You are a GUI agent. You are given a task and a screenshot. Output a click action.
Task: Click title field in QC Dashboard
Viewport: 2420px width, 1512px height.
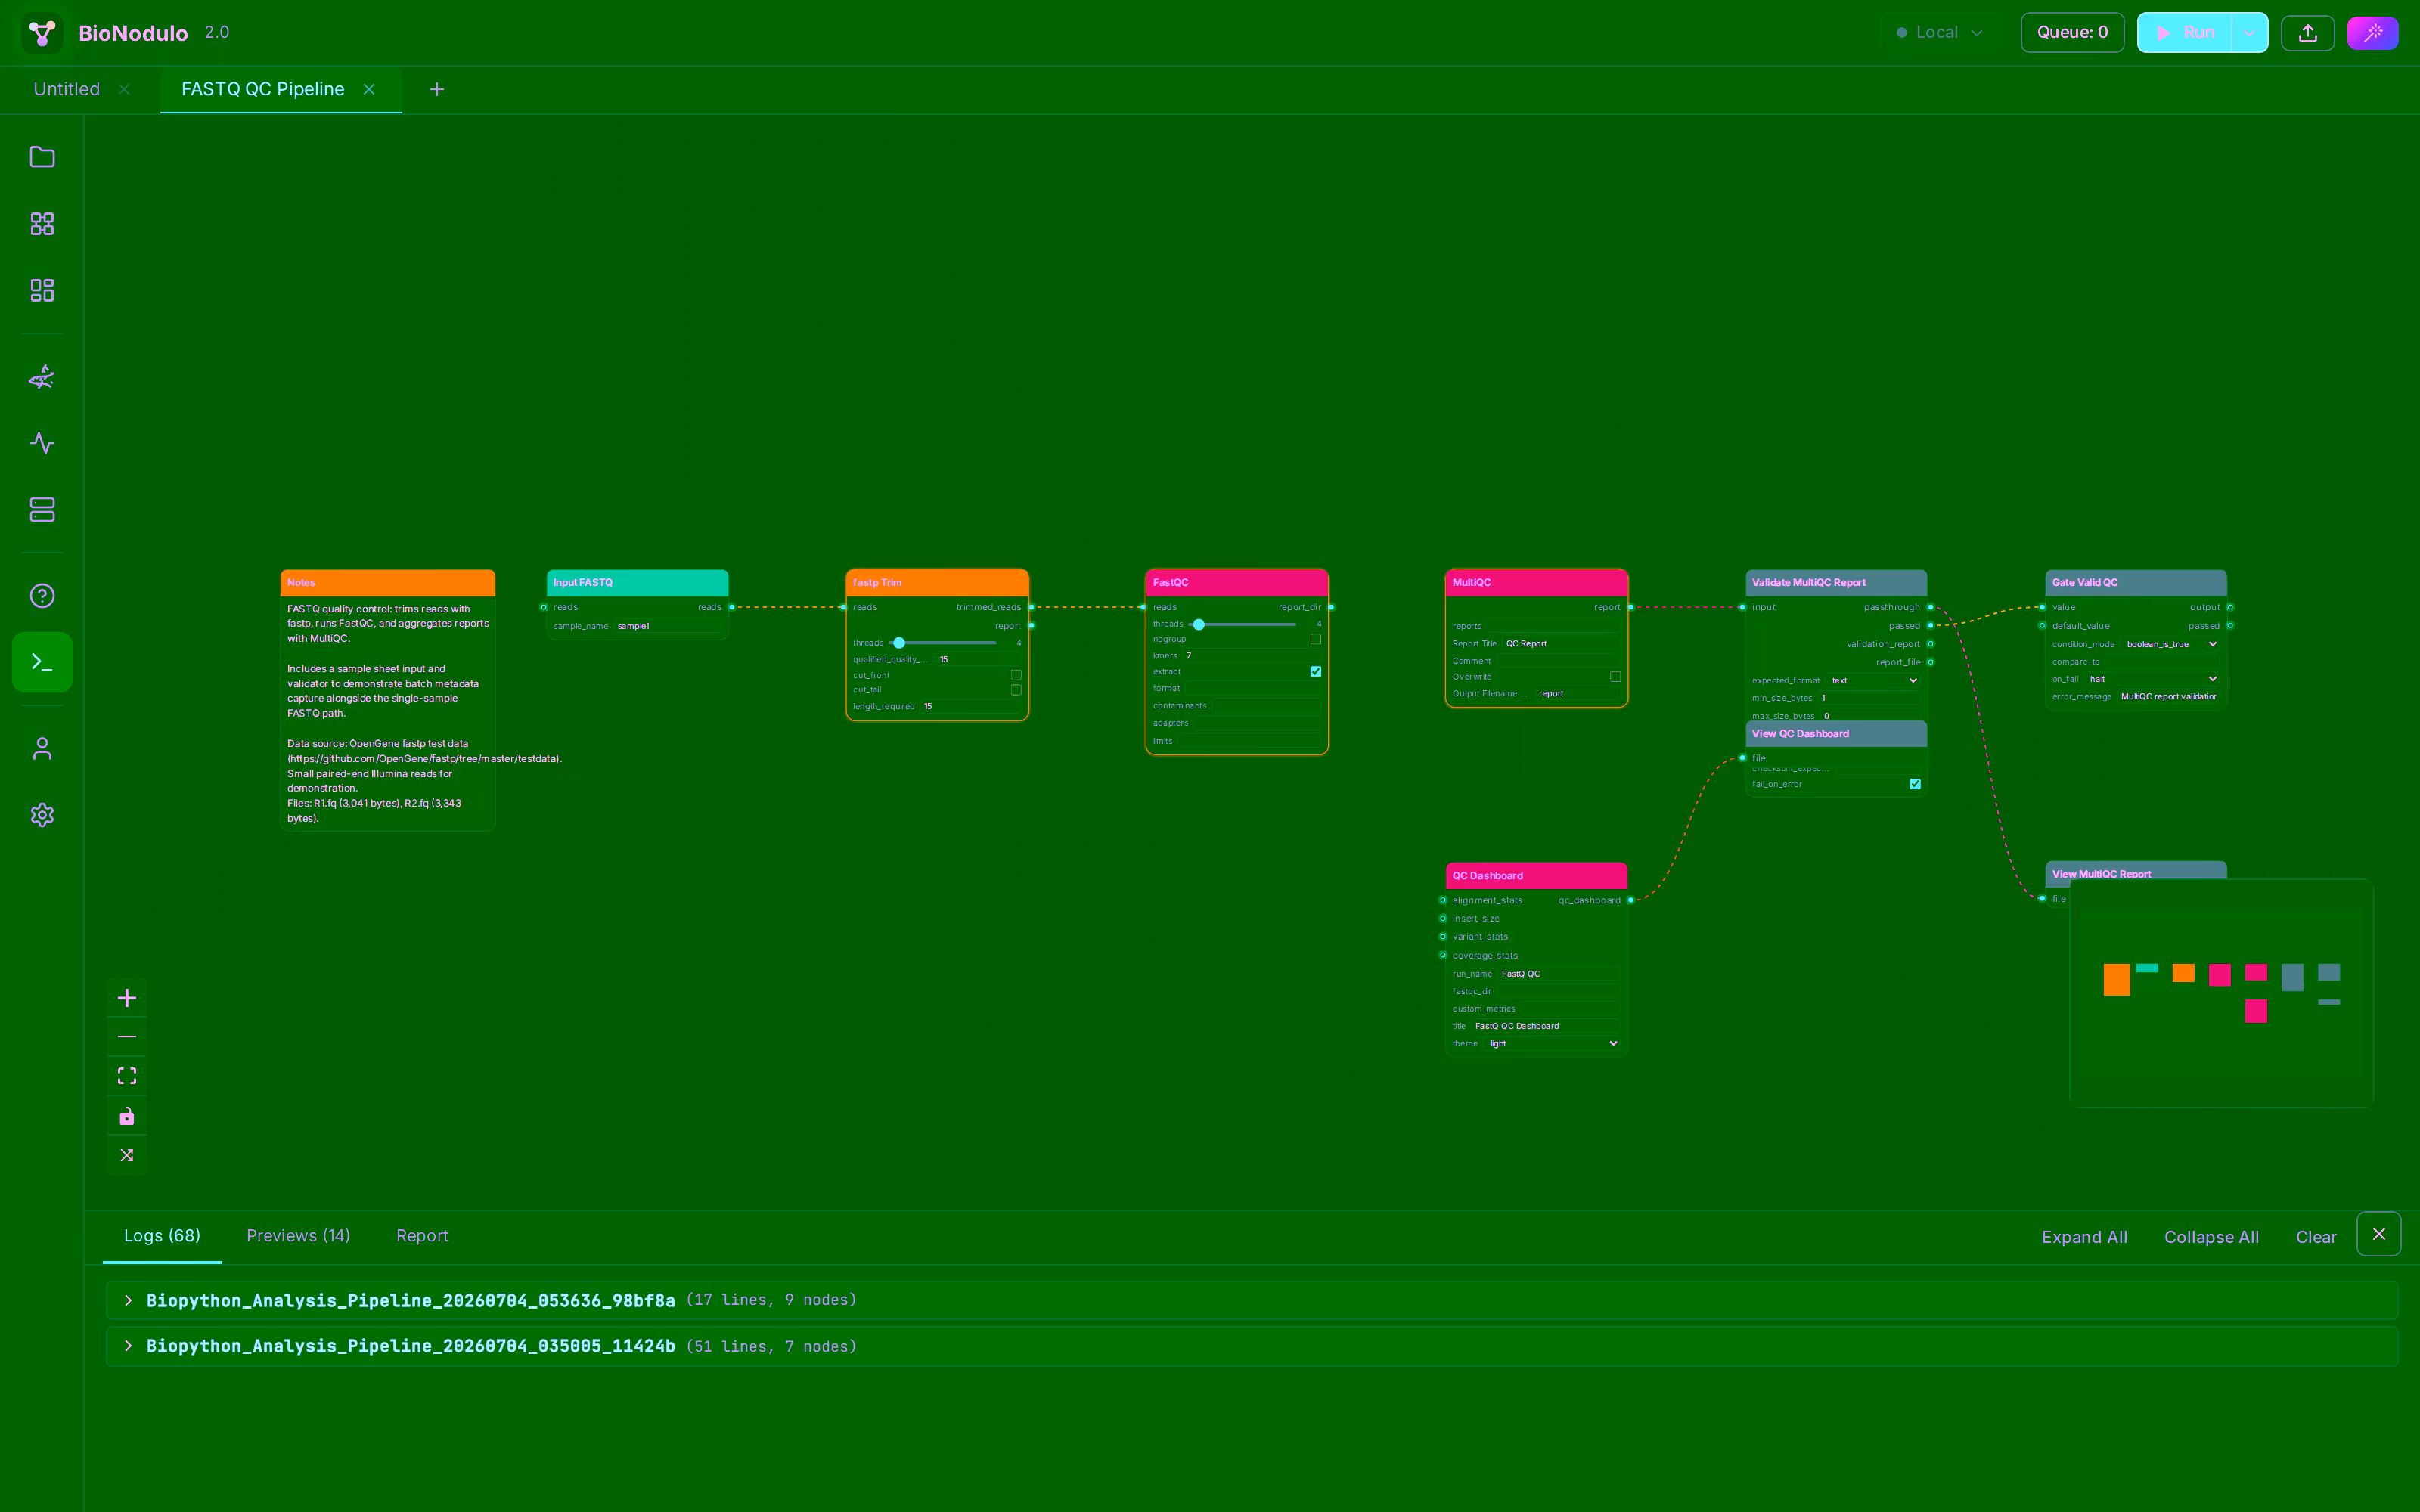click(x=1545, y=1026)
